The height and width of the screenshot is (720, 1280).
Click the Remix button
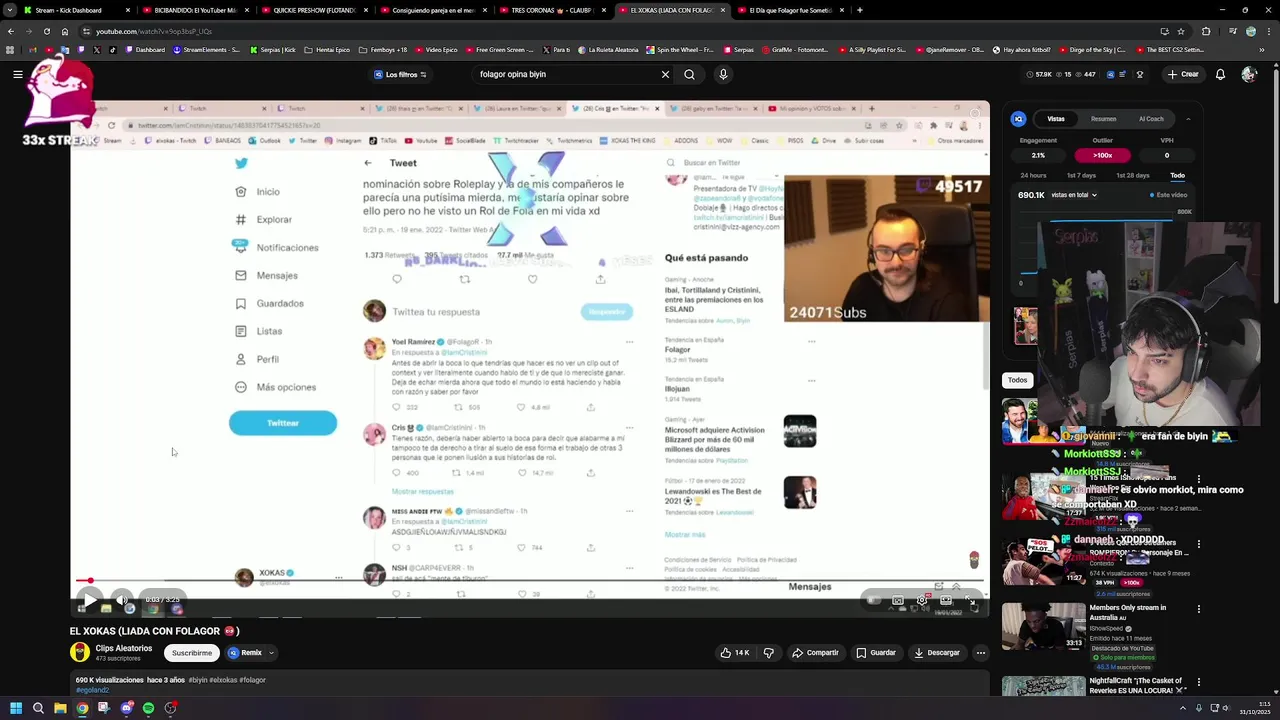[x=245, y=653]
